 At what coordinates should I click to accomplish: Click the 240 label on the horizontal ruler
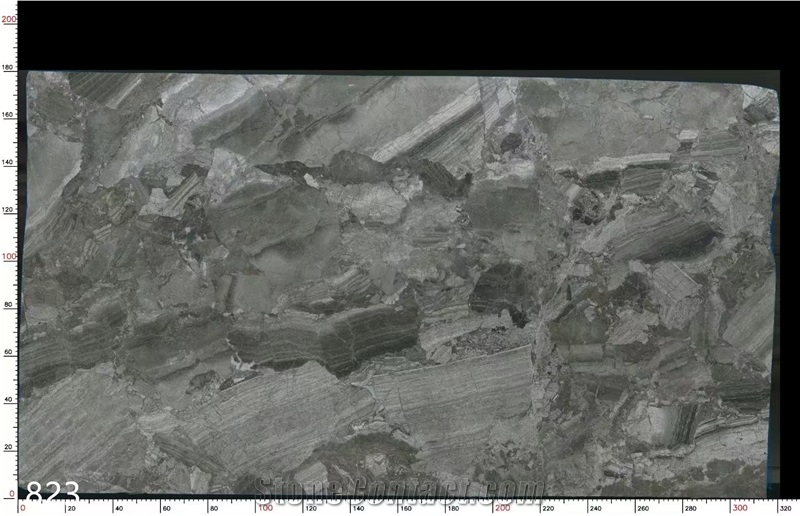[595, 509]
